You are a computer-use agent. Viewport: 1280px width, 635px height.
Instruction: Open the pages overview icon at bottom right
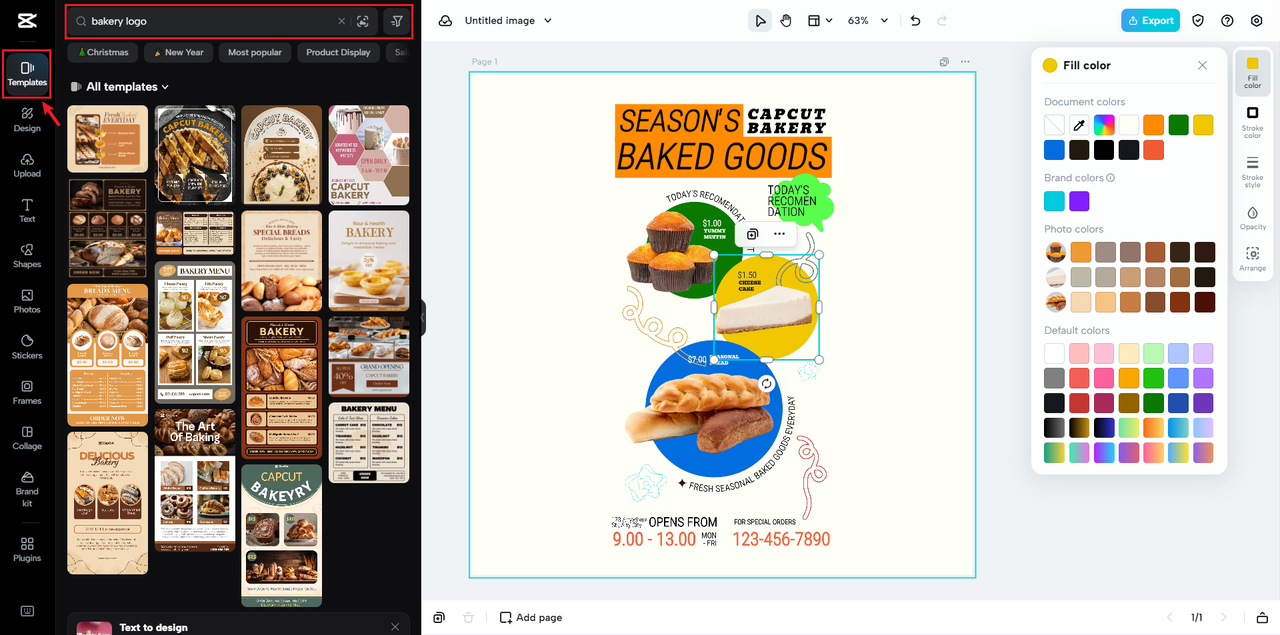tap(1262, 618)
